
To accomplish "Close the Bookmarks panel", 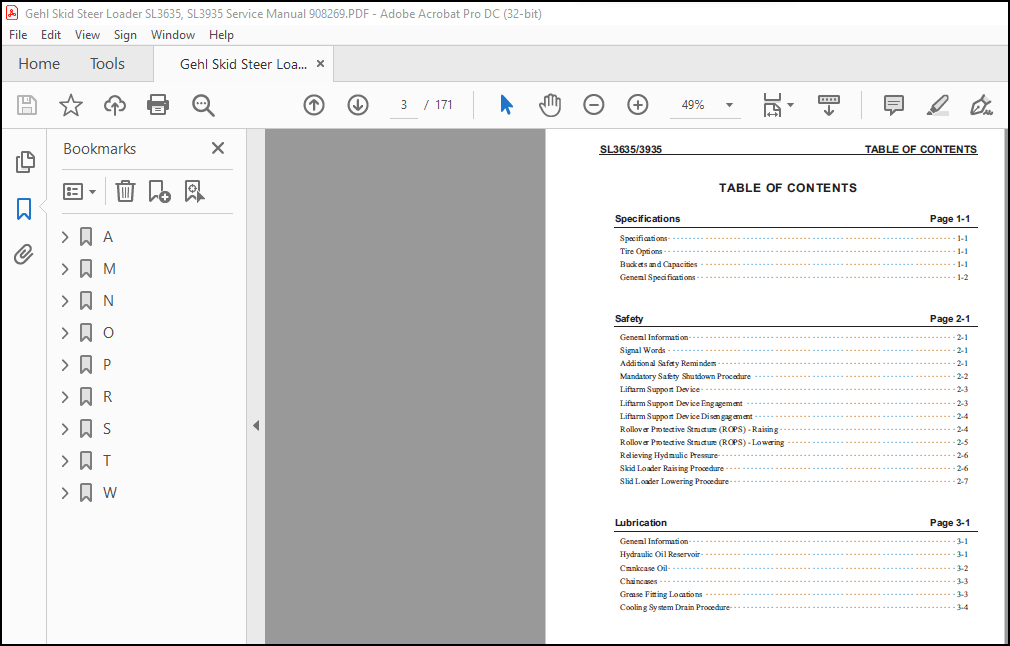I will click(218, 148).
